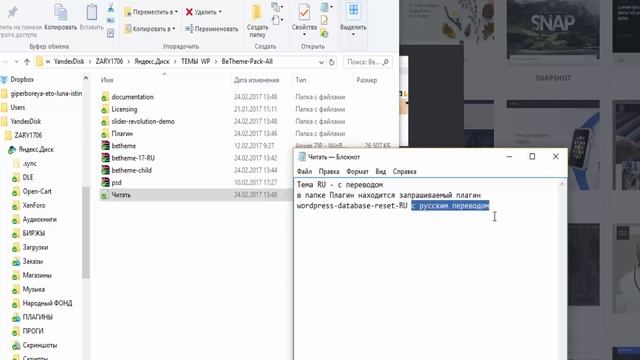Select the Музыка folder in sidebar
This screenshot has height=360, width=640.
coord(33,289)
